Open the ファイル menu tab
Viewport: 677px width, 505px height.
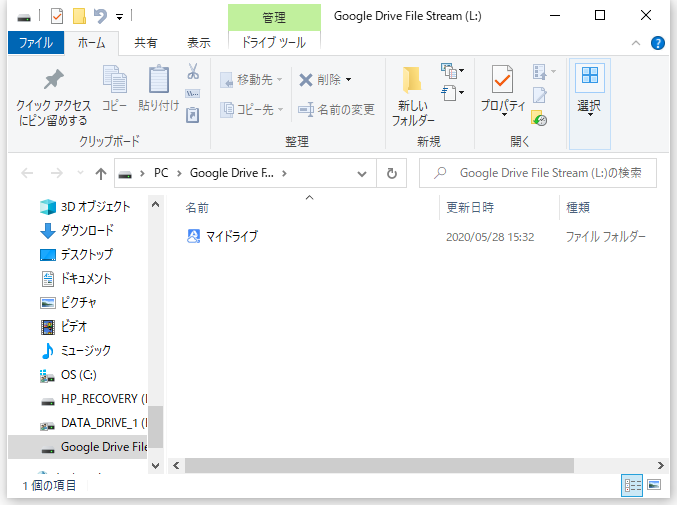click(36, 43)
